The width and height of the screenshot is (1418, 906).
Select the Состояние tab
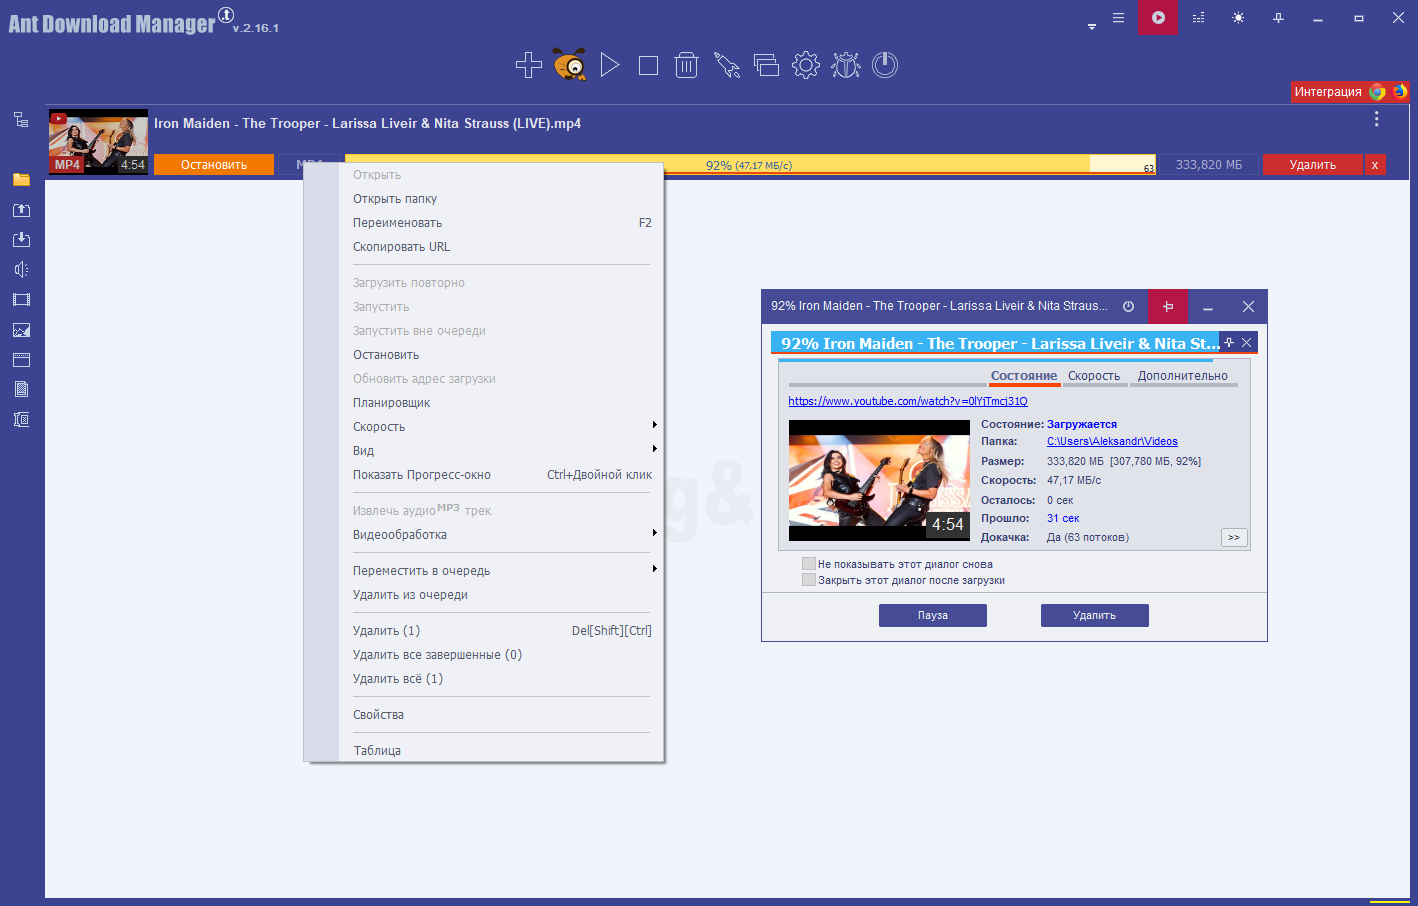pos(1024,376)
